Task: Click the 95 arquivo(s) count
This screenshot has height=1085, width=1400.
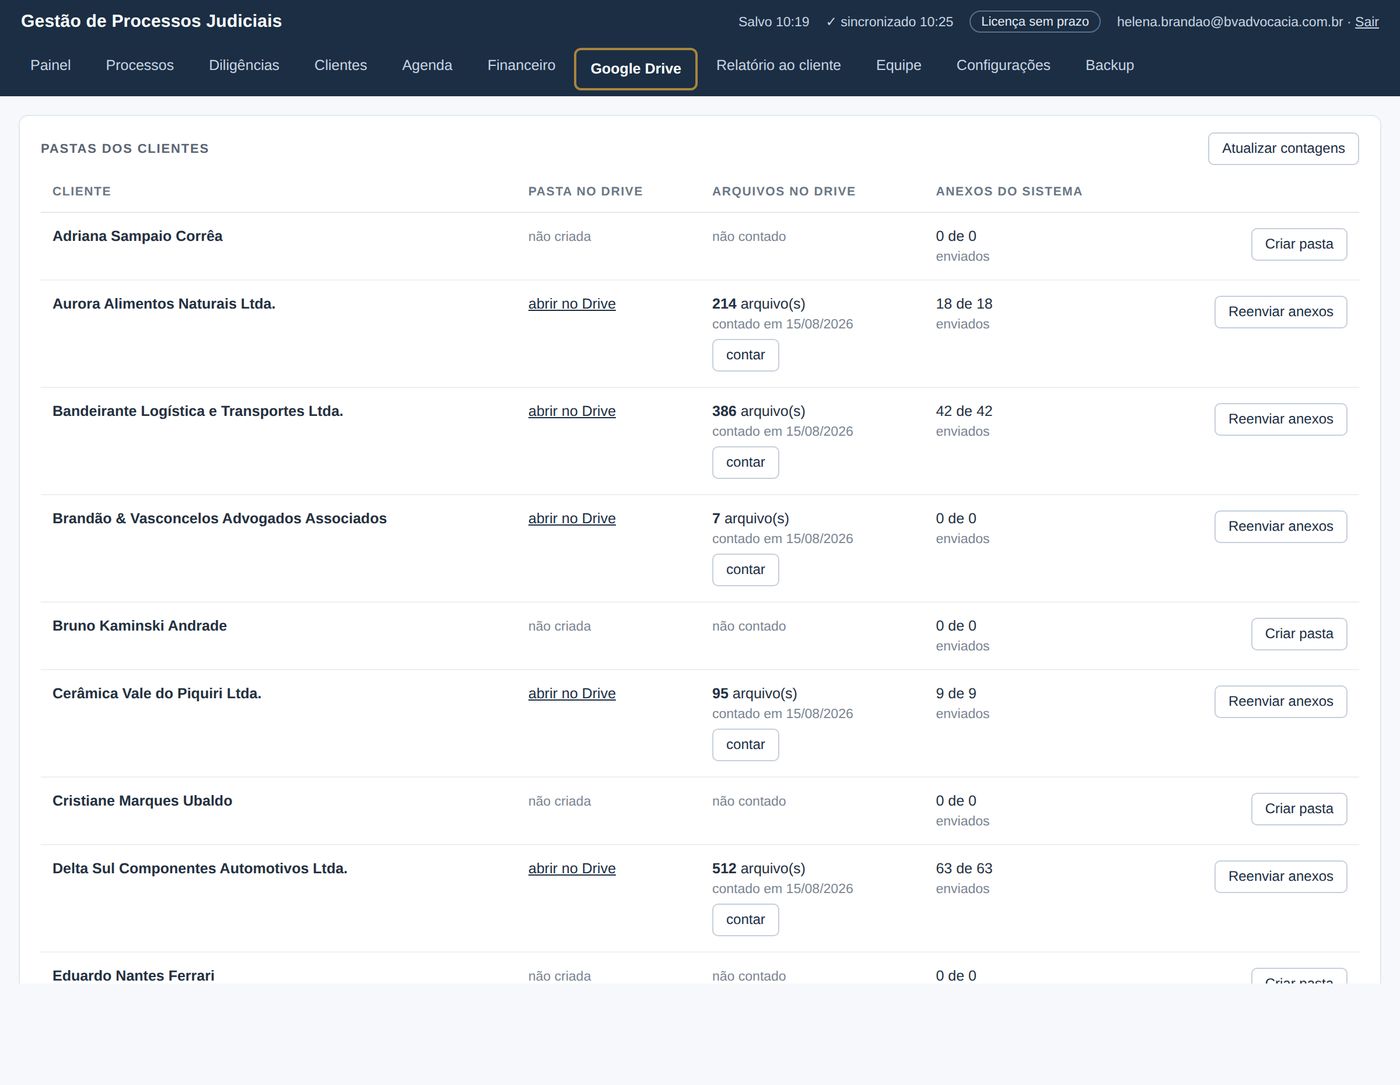Action: click(754, 693)
